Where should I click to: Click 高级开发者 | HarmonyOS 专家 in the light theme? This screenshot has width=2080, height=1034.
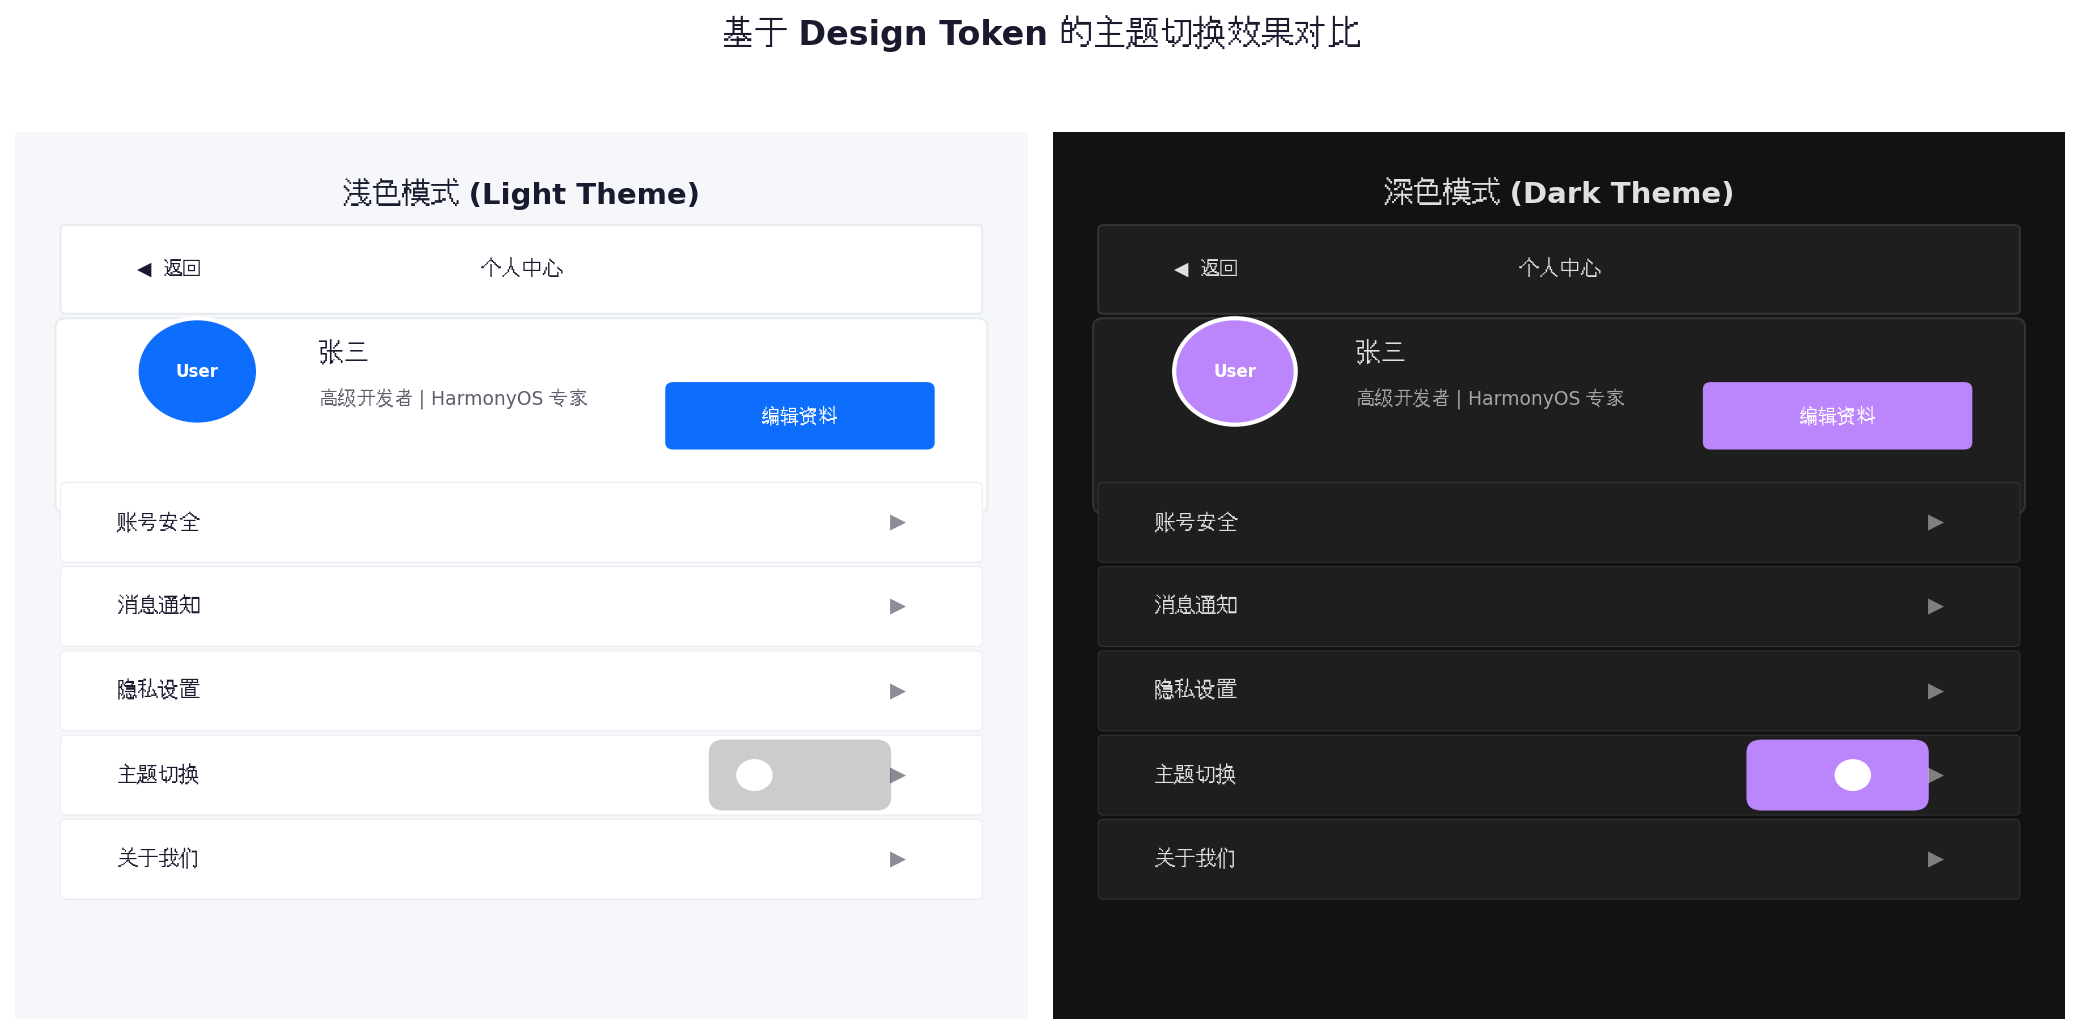click(x=453, y=398)
